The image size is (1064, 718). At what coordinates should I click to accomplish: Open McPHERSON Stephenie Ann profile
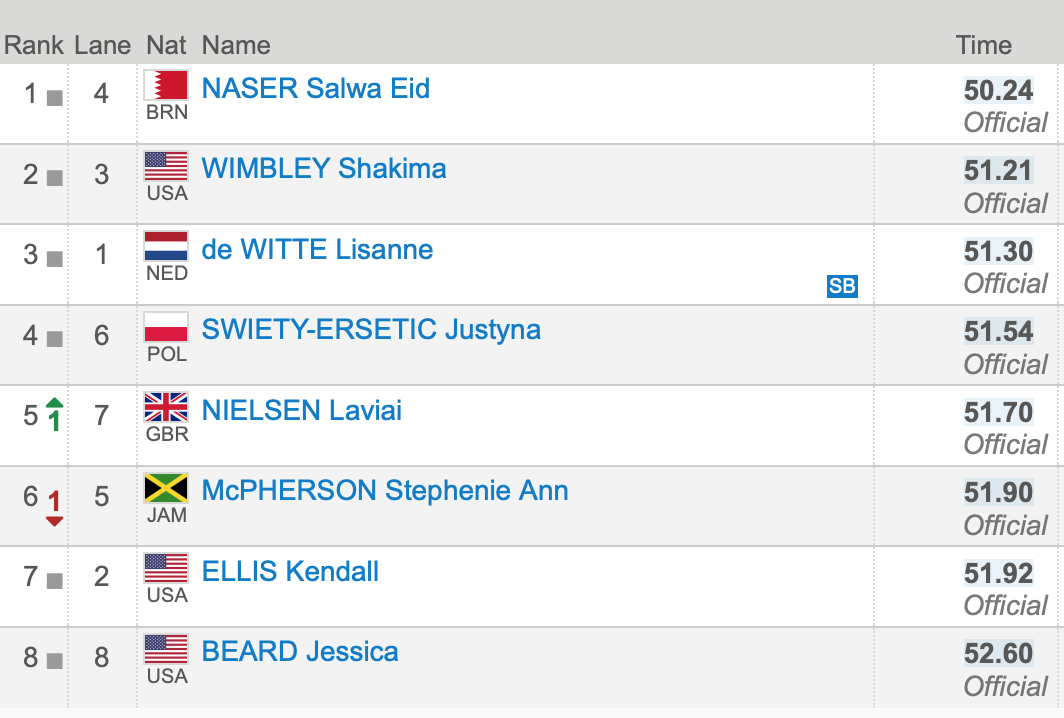(x=384, y=491)
